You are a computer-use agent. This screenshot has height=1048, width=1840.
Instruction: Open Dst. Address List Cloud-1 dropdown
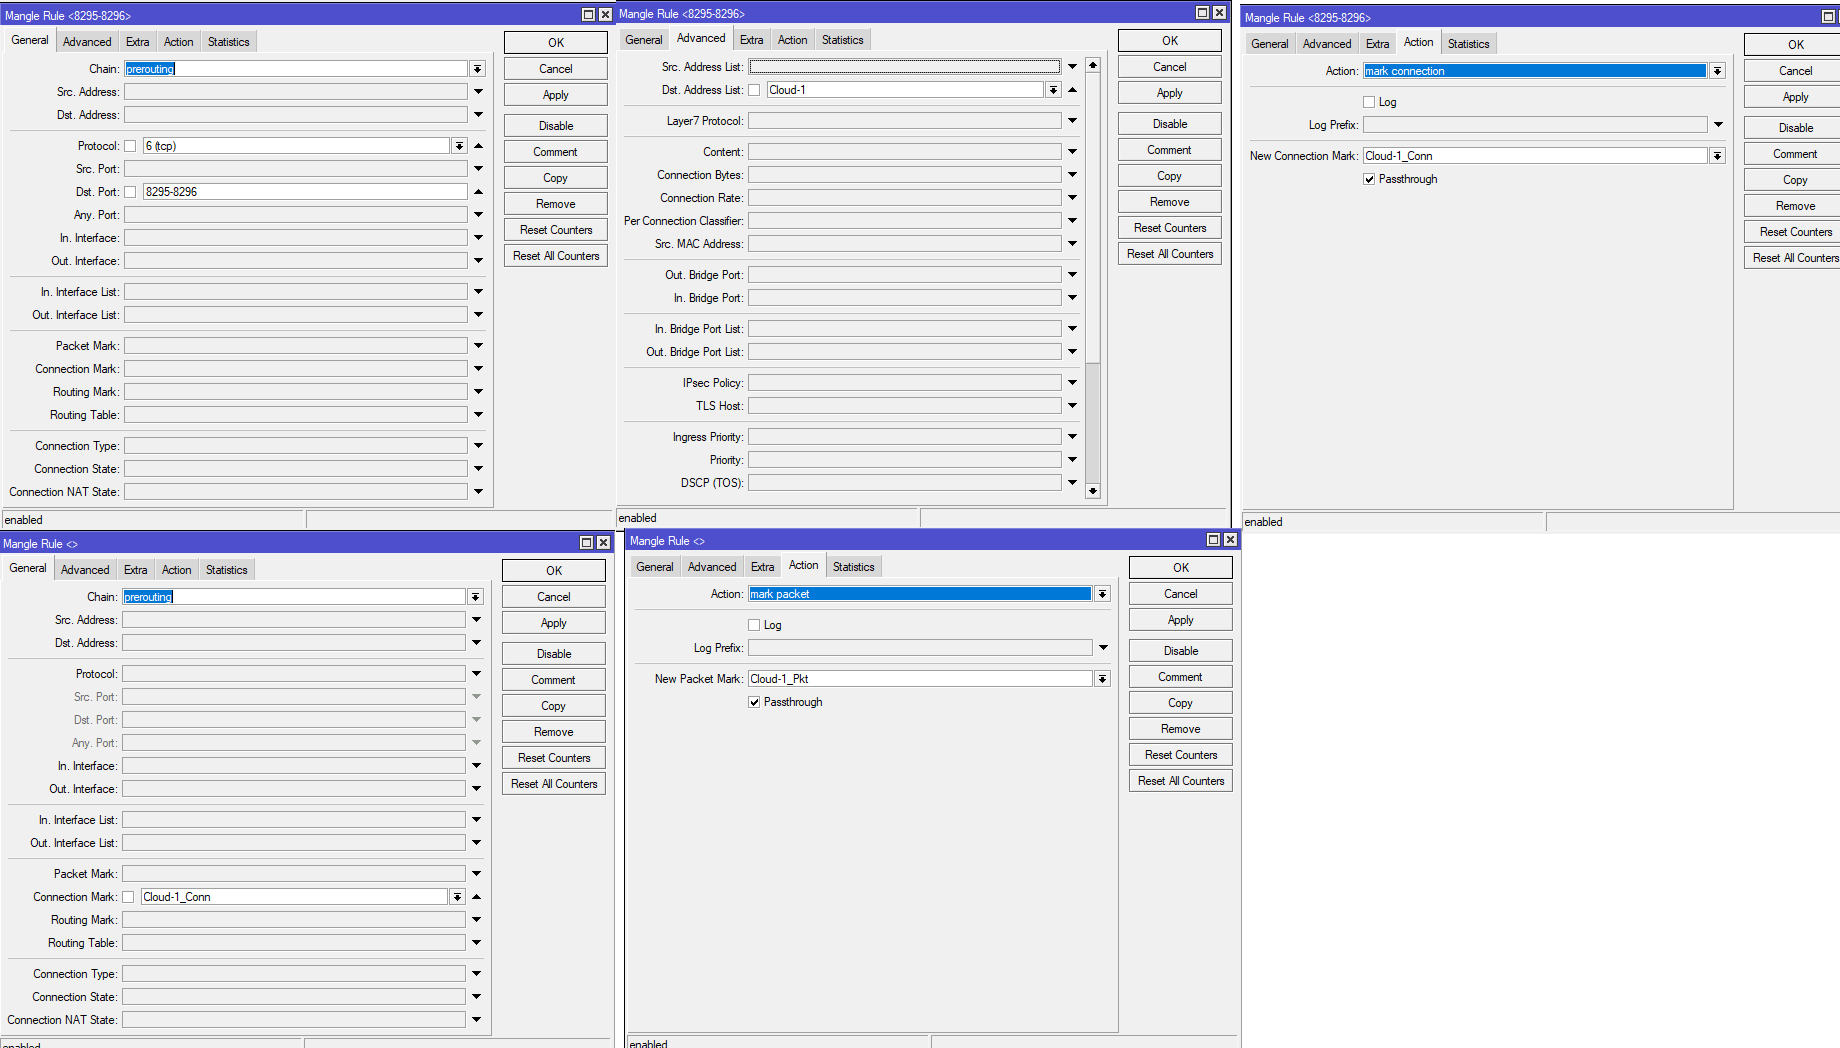point(1053,90)
